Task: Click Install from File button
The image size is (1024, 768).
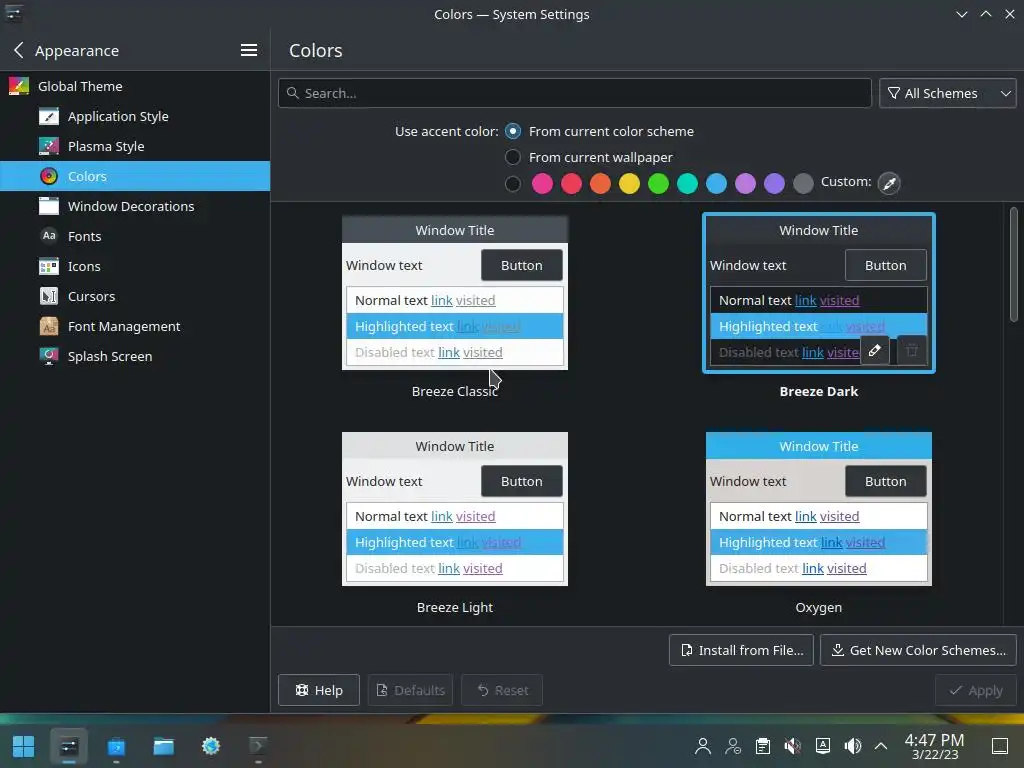Action: pos(741,650)
